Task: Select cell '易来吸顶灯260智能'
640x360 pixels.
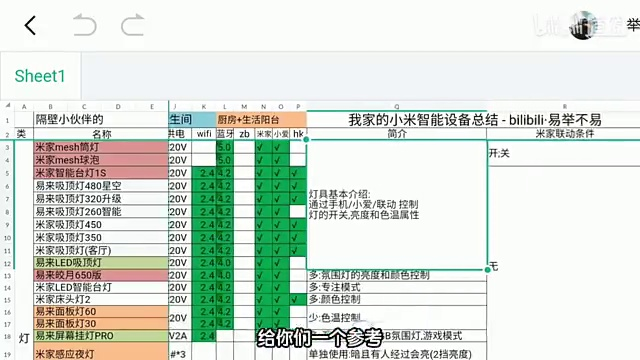Action: (101, 212)
